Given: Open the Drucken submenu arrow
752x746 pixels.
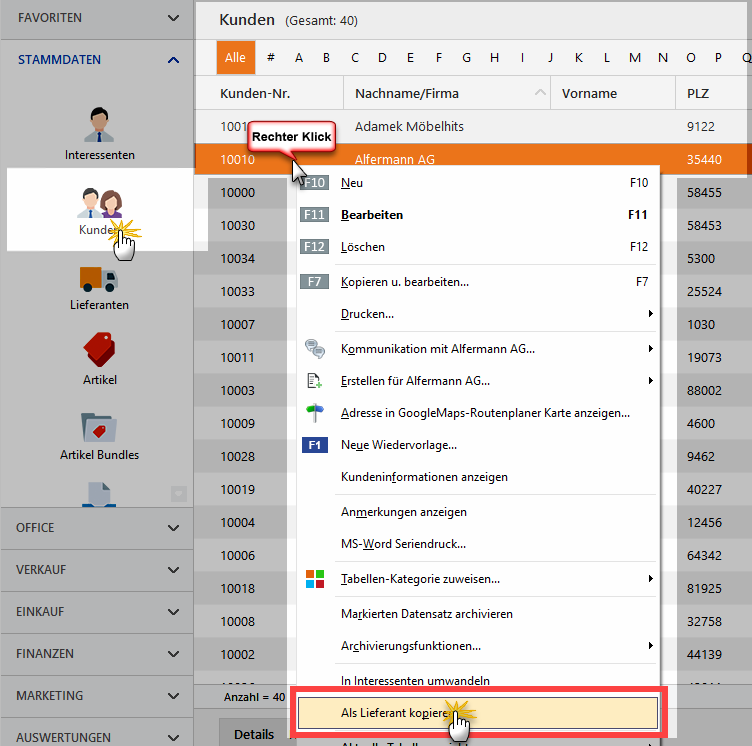Looking at the screenshot, I should pos(650,314).
